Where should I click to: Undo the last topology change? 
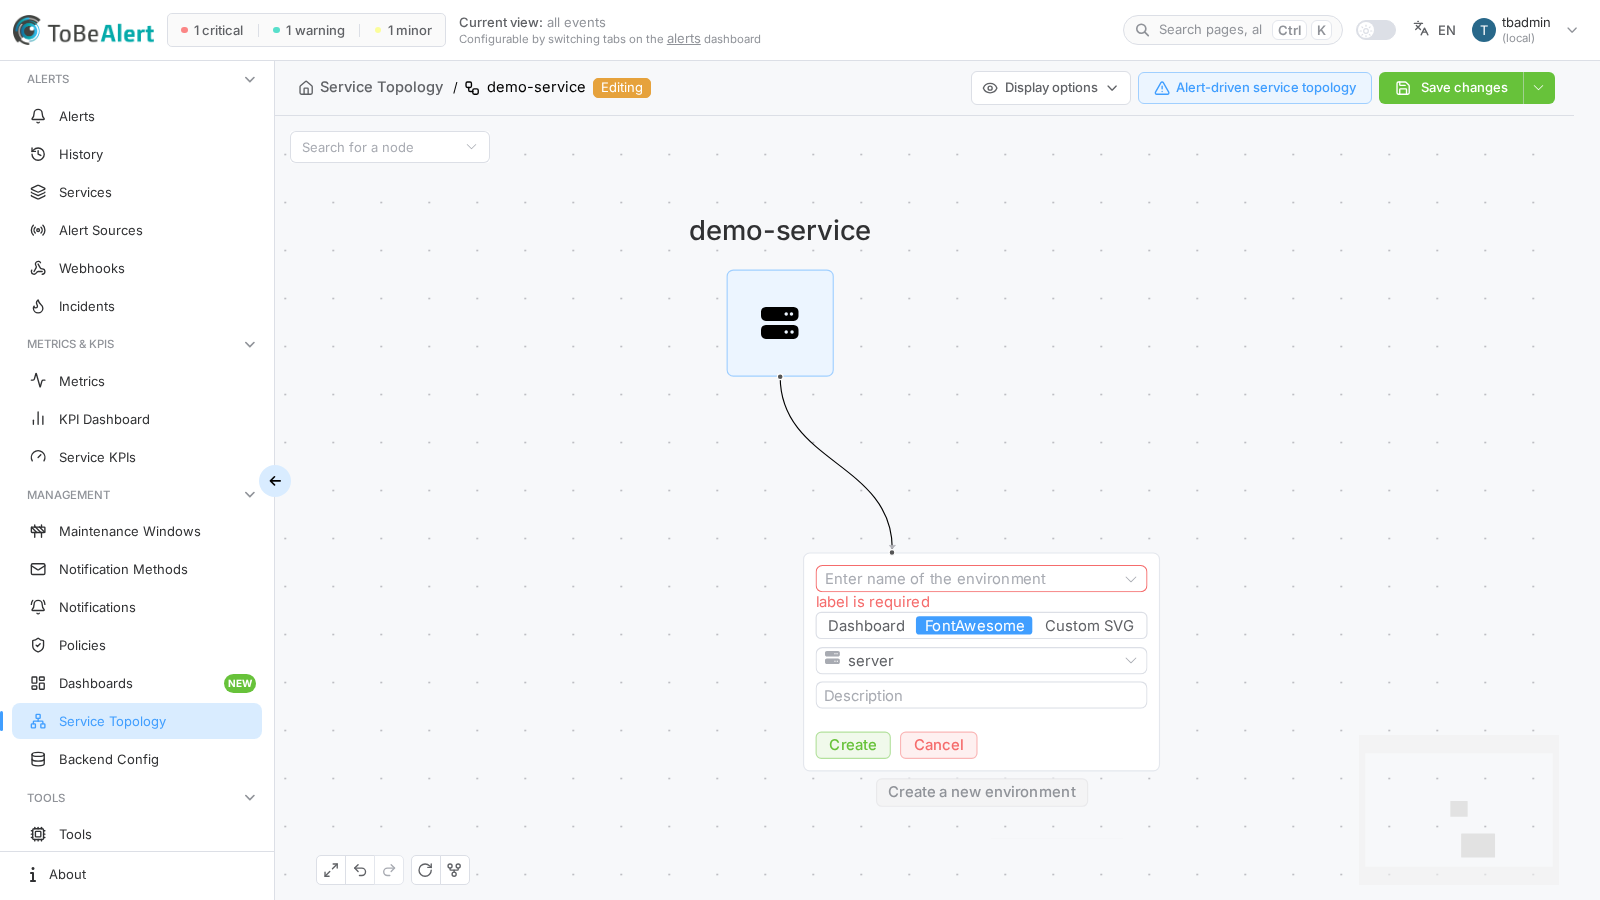[x=360, y=870]
